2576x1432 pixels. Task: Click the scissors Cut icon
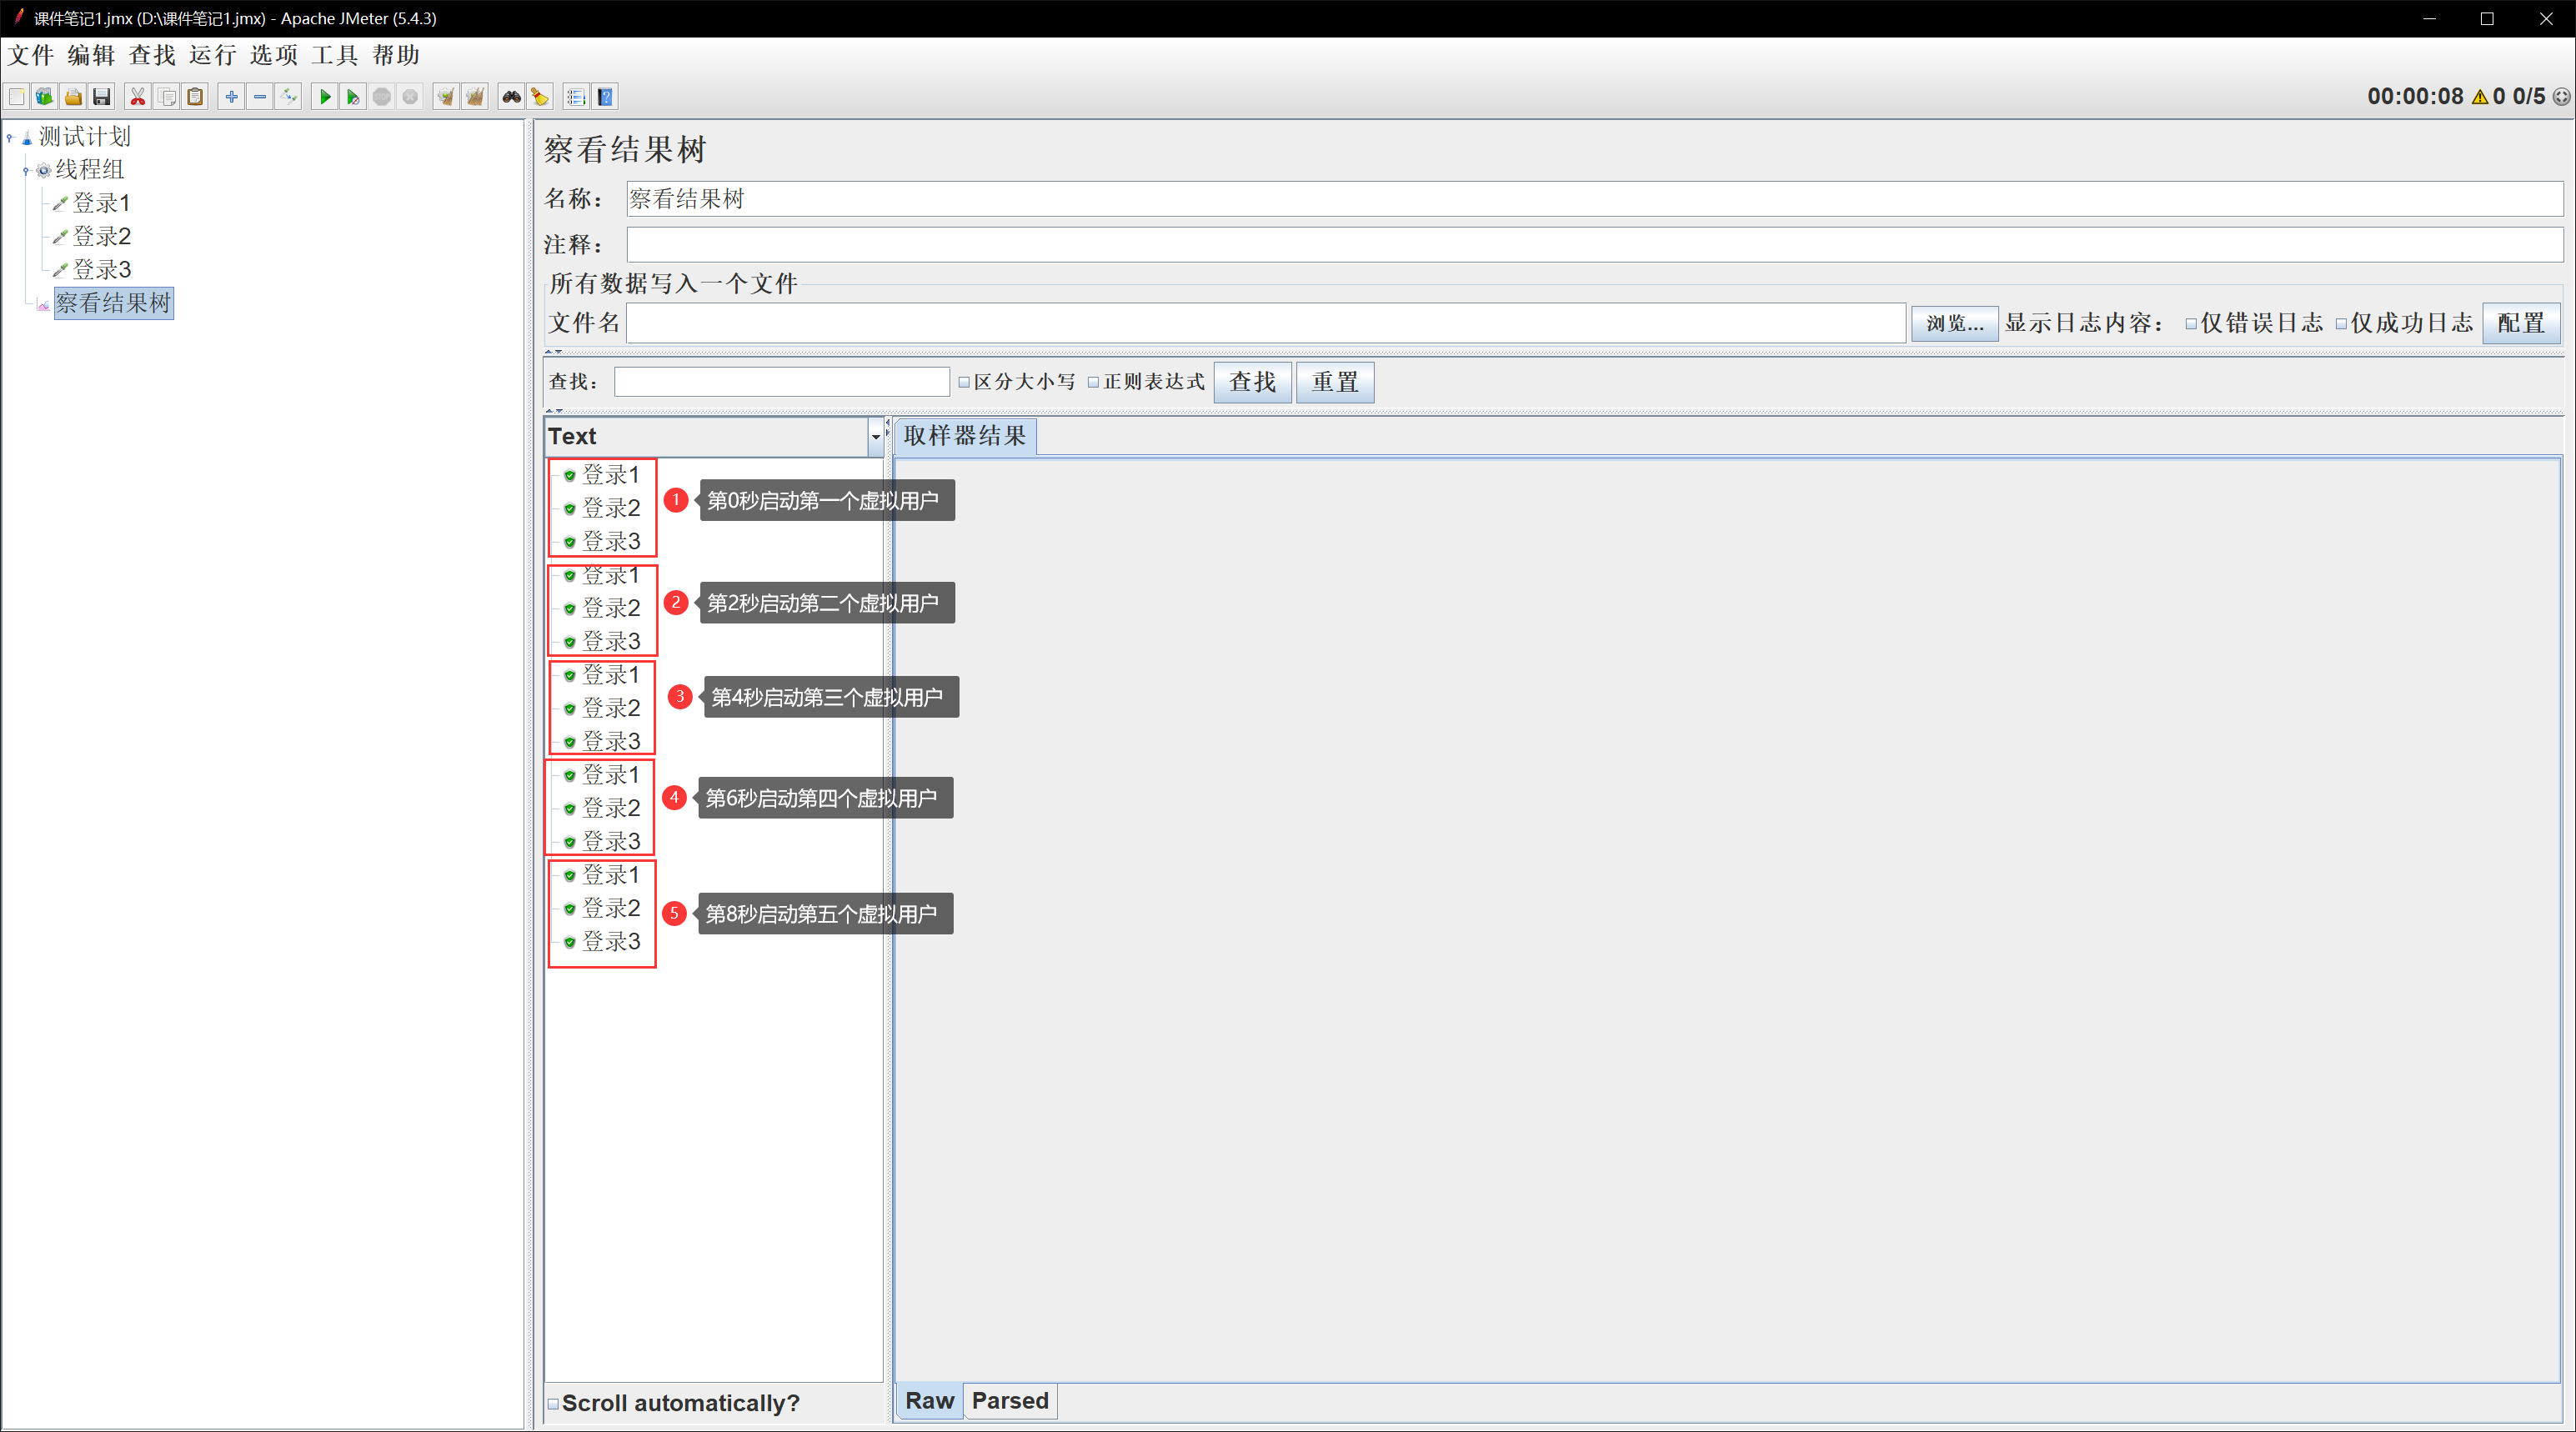click(x=138, y=97)
